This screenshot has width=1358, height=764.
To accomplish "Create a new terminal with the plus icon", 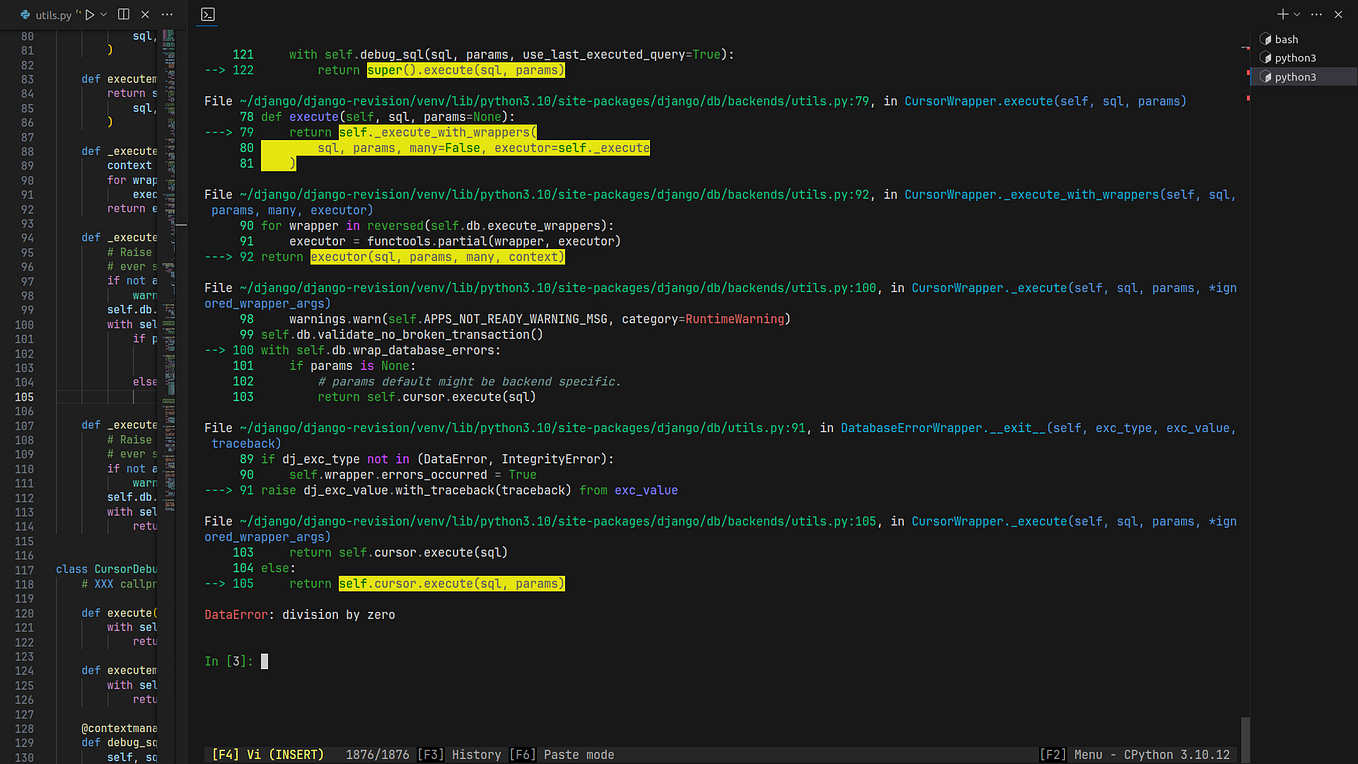I will pos(1283,14).
